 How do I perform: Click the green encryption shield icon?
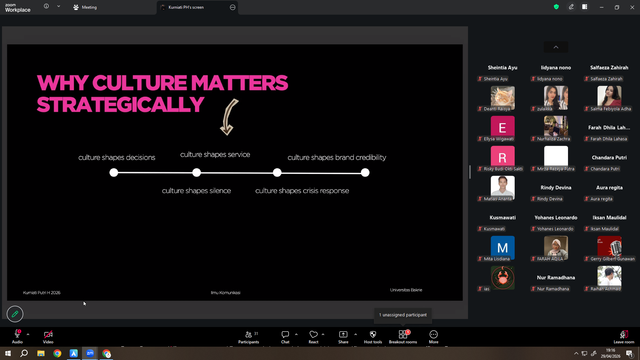556,7
